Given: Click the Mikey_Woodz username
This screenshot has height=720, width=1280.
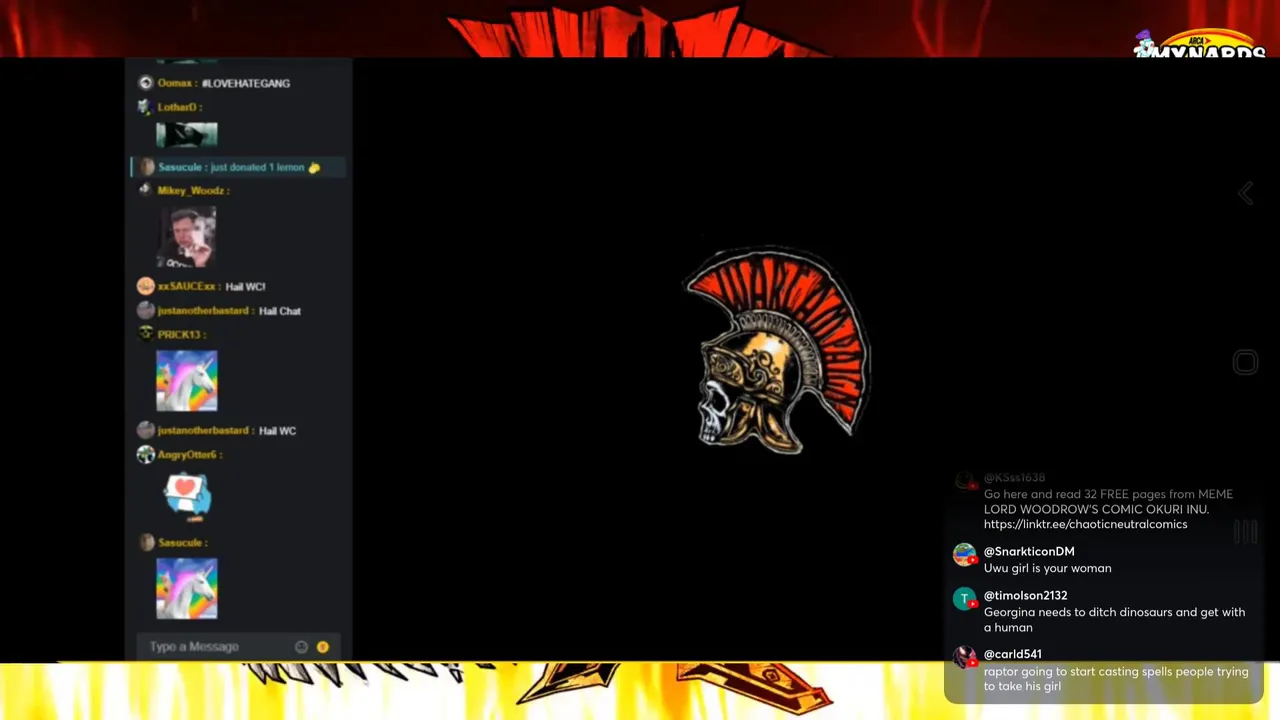Looking at the screenshot, I should [x=190, y=190].
